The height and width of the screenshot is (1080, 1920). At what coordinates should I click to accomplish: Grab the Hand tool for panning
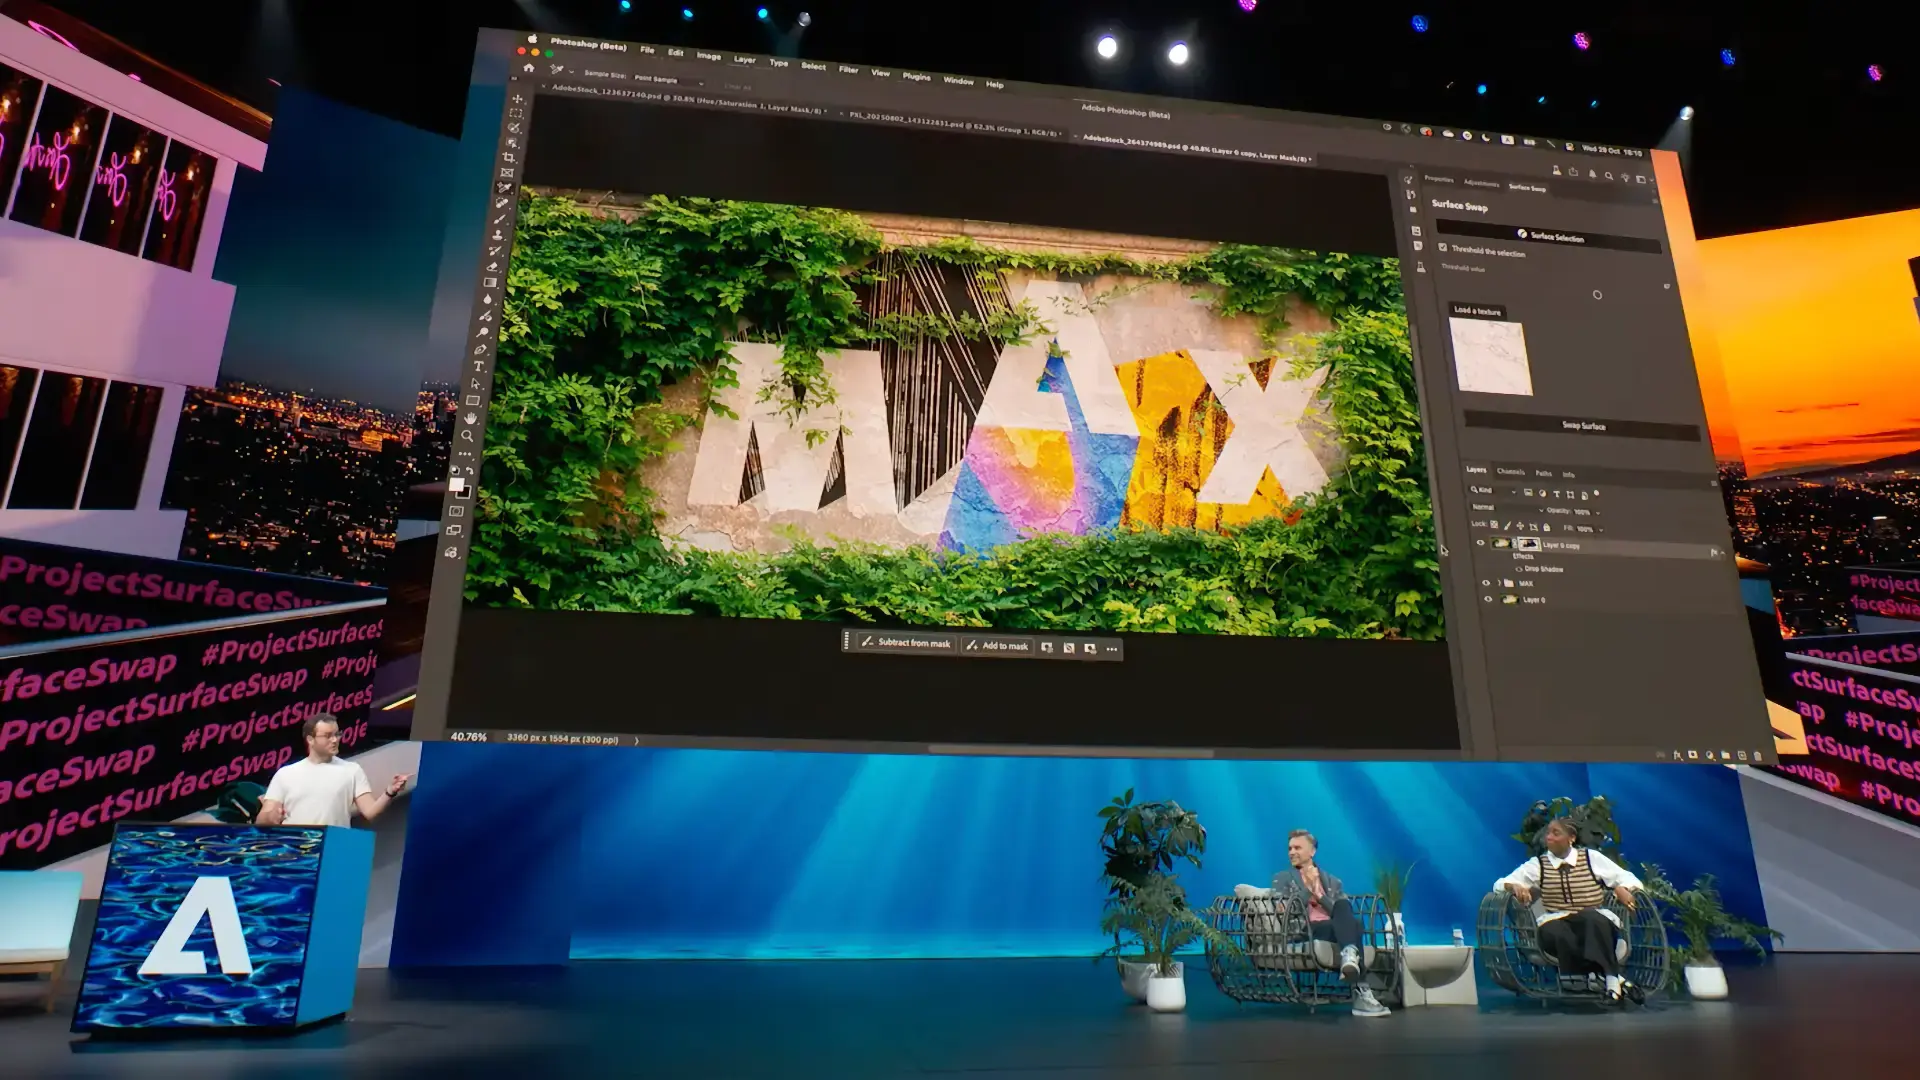coord(470,419)
